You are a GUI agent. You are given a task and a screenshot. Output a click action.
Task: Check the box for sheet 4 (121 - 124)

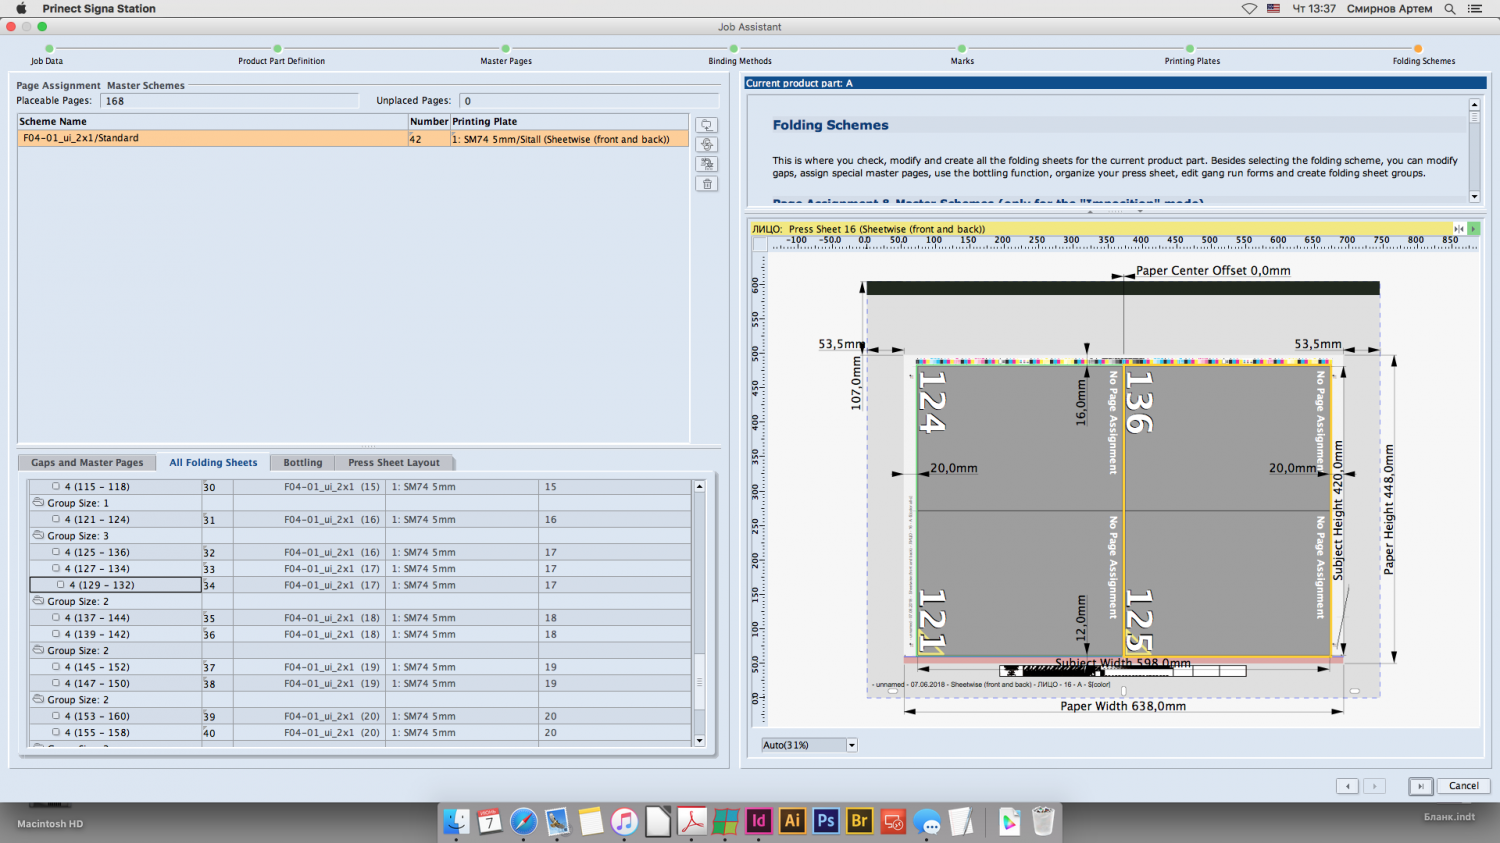[56, 519]
